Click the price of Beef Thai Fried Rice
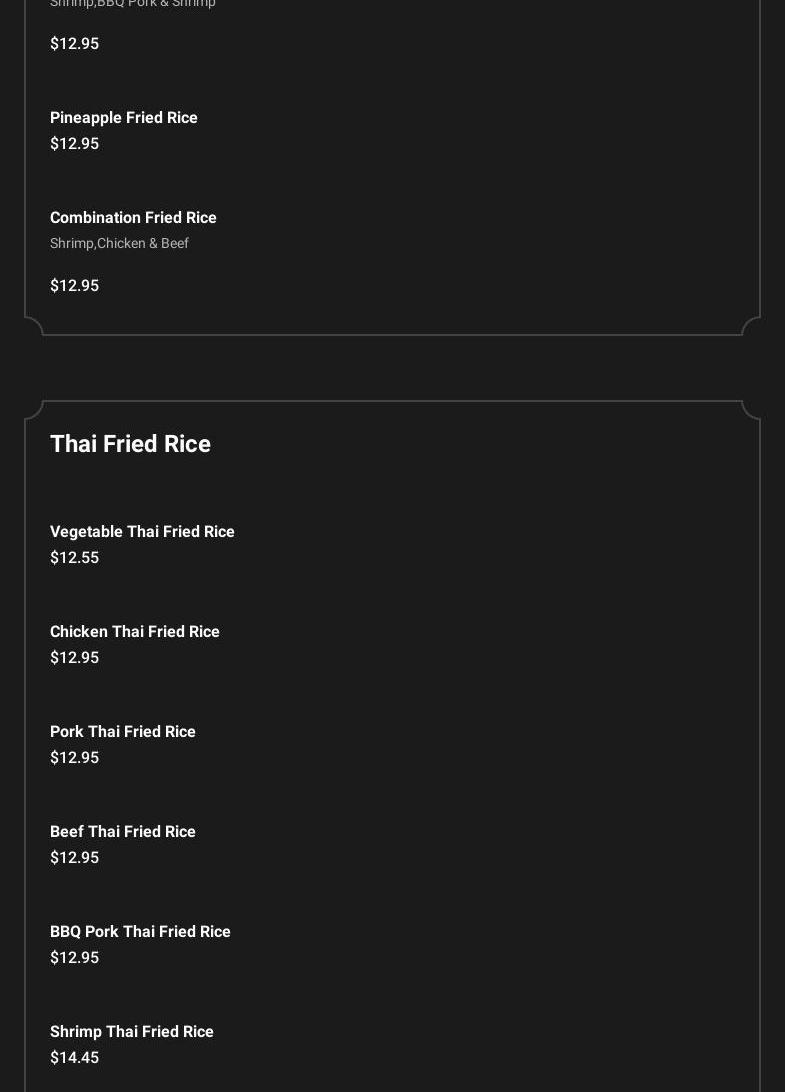 point(74,858)
